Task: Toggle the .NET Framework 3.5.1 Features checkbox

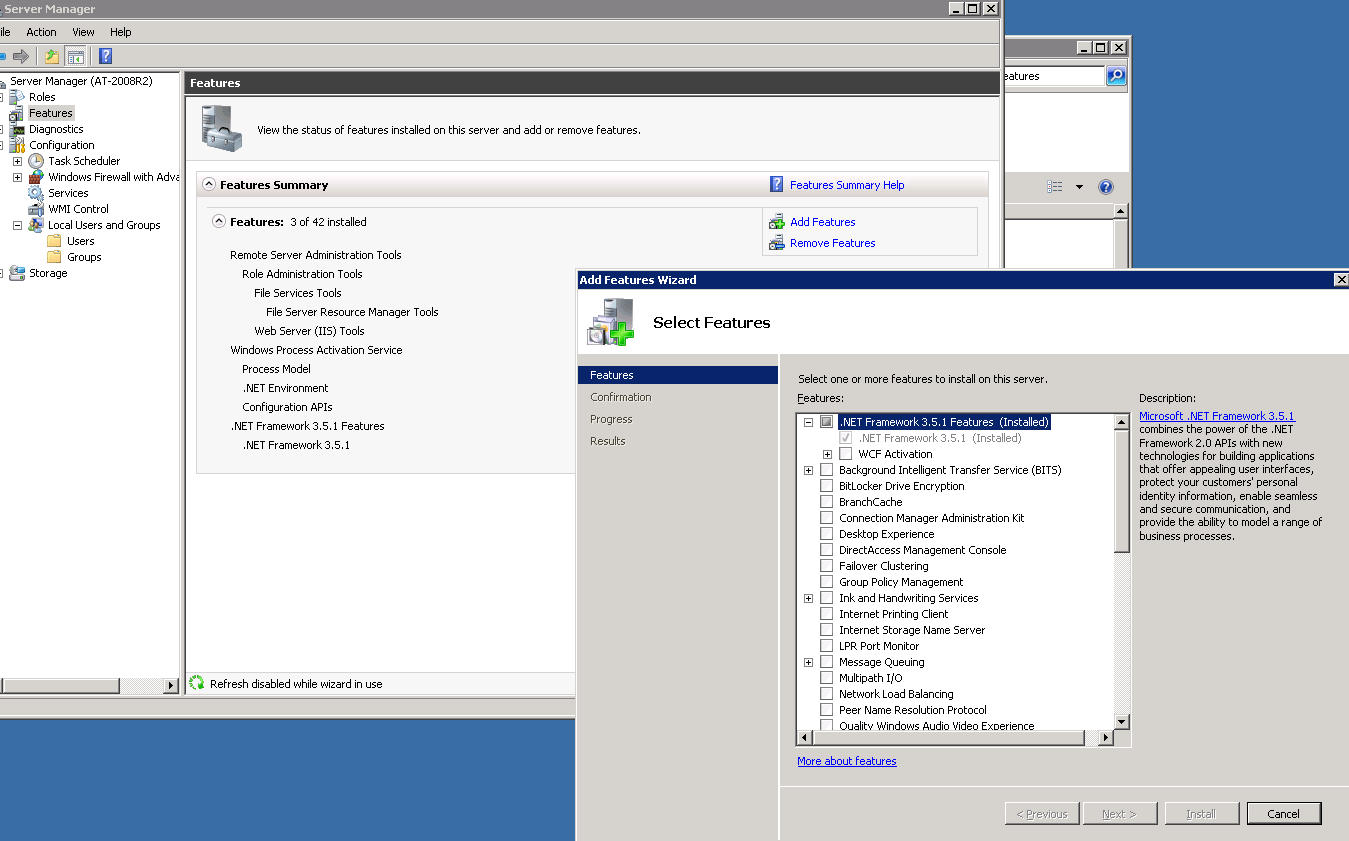Action: pos(826,422)
